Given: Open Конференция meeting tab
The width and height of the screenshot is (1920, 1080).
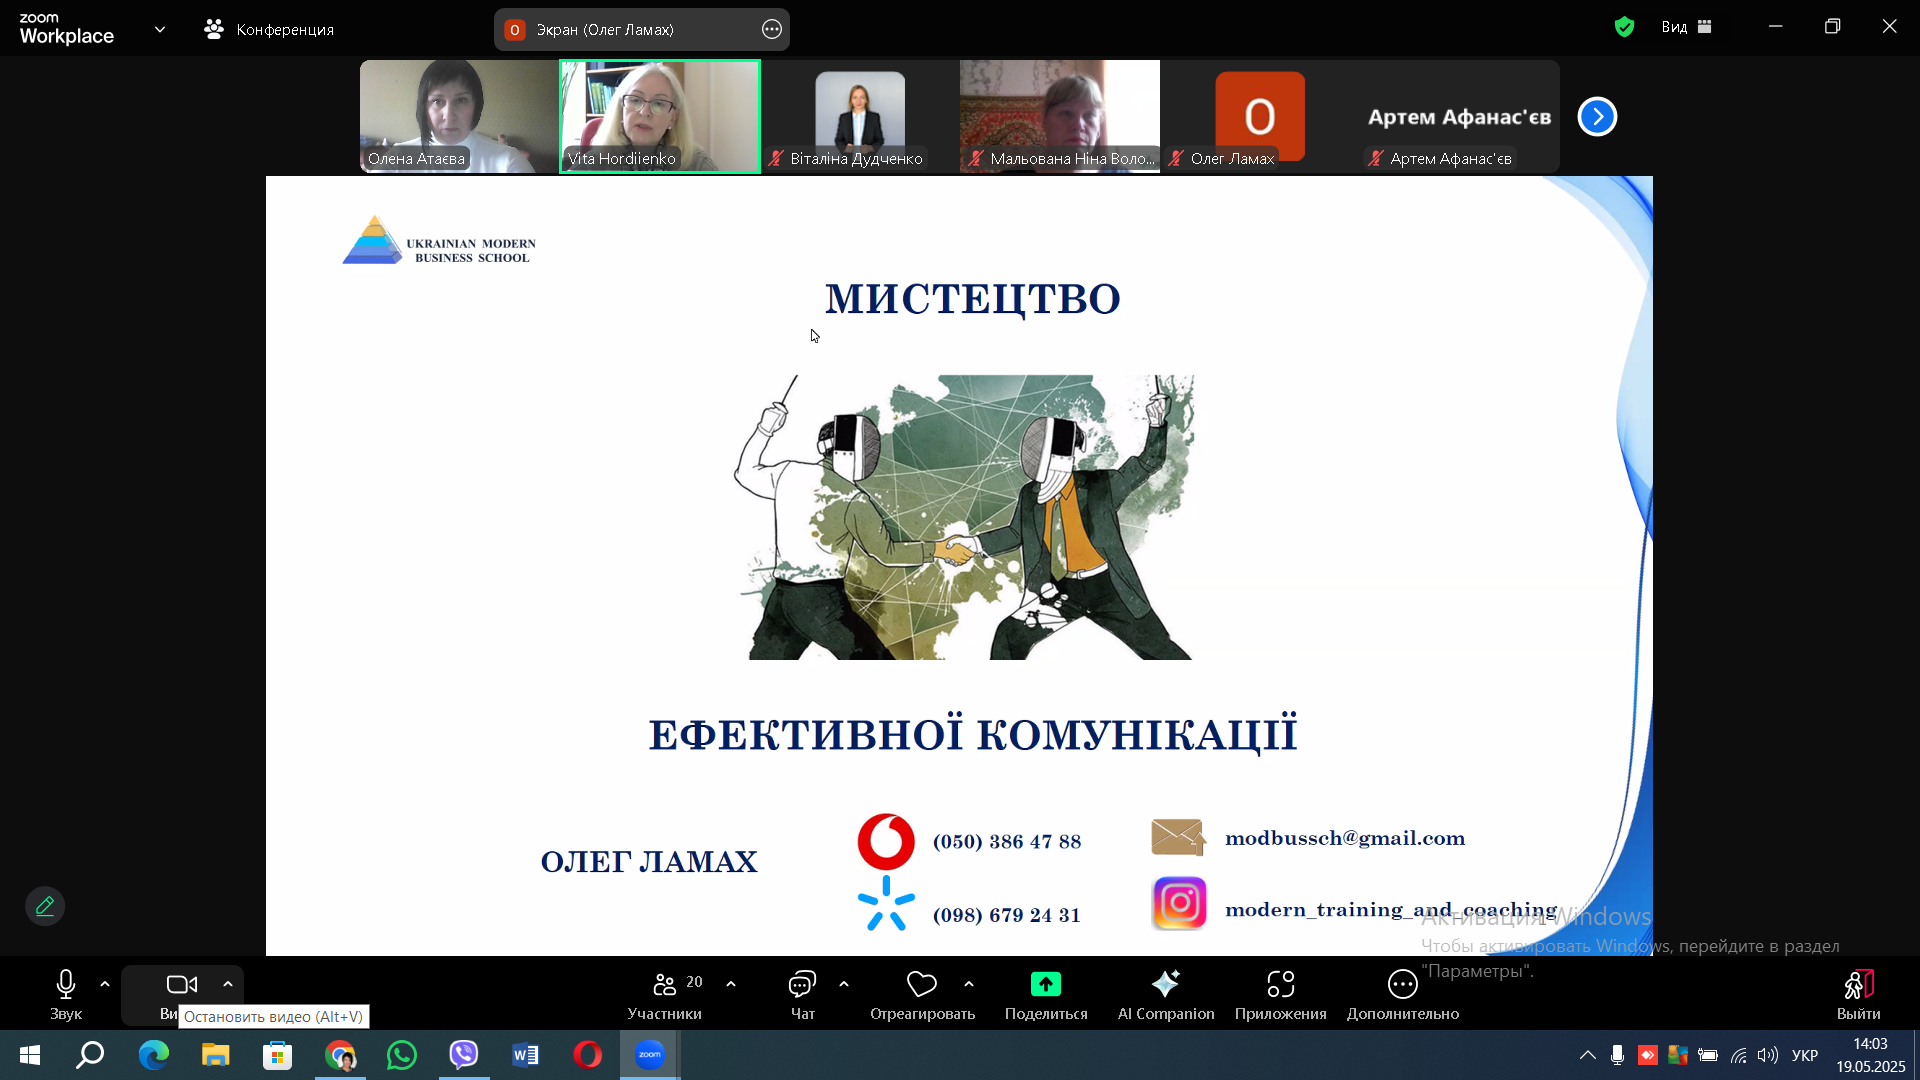Looking at the screenshot, I should pos(269,30).
